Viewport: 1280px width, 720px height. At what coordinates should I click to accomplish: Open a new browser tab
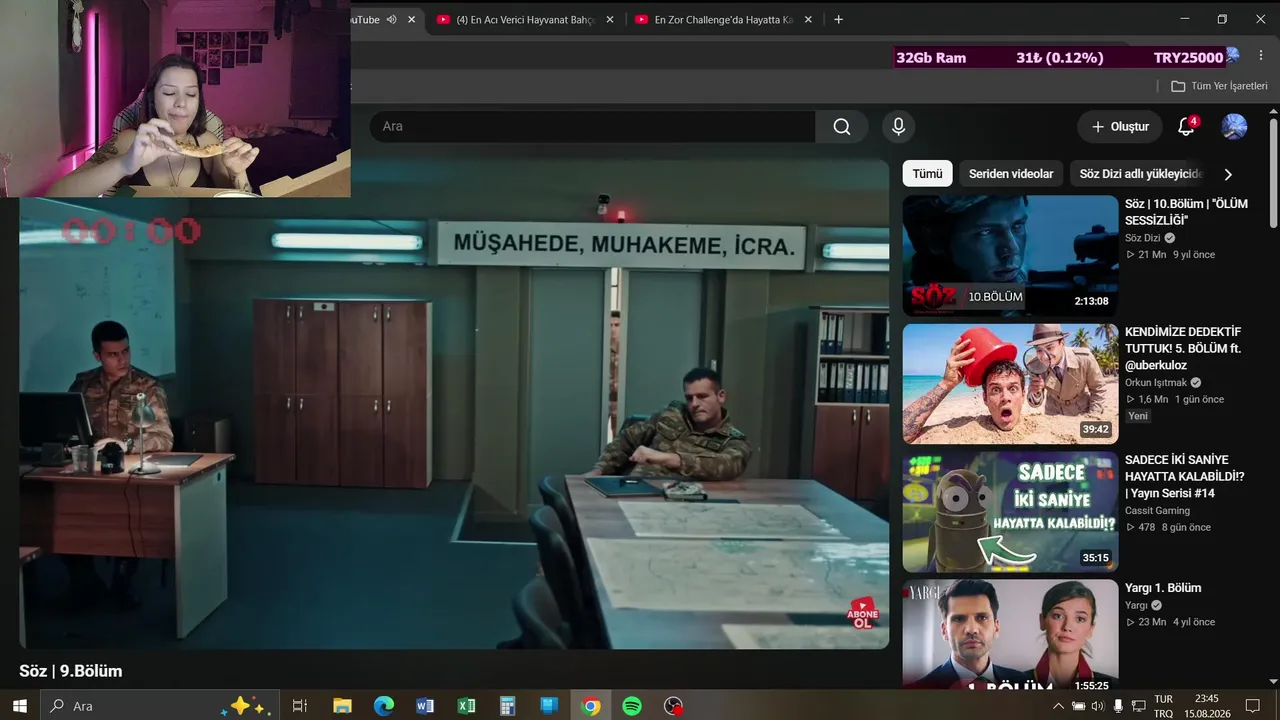click(x=838, y=19)
